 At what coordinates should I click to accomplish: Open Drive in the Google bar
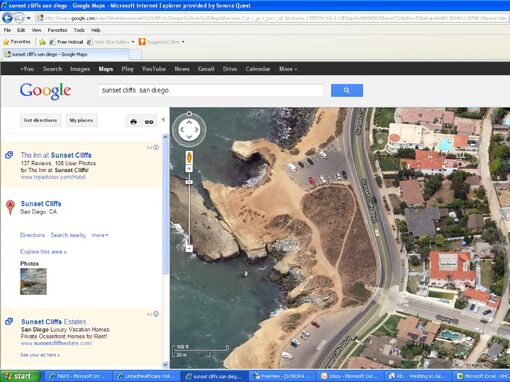[x=230, y=69]
